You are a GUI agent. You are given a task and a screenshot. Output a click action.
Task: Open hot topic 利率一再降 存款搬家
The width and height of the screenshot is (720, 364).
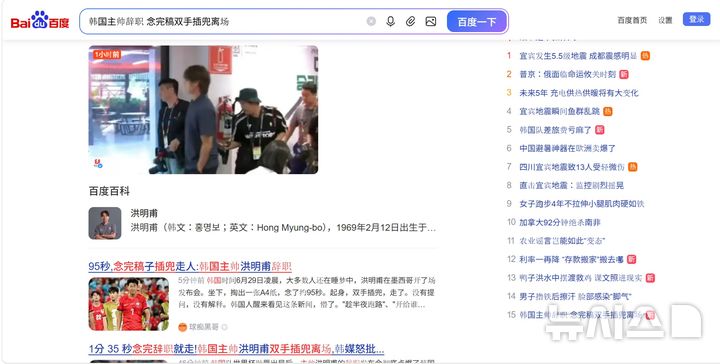(x=571, y=259)
